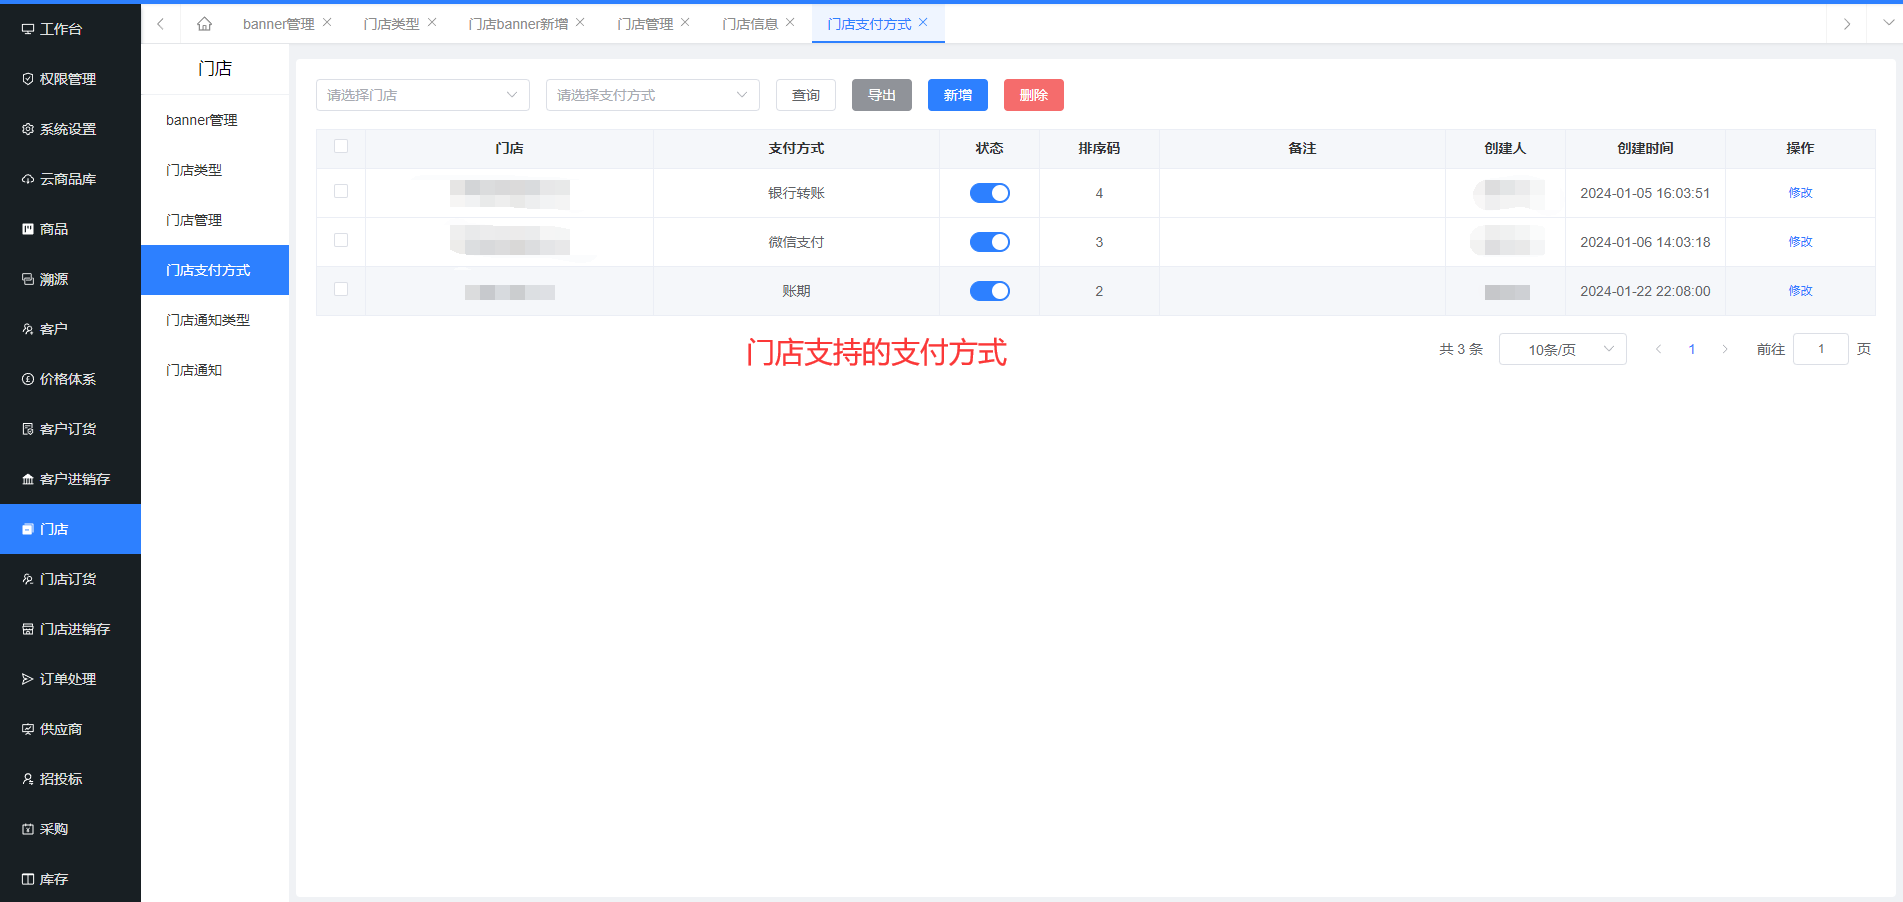Screen dimensions: 1903x902
Task: Click 修改 for the 微信支付 row
Action: point(1800,242)
